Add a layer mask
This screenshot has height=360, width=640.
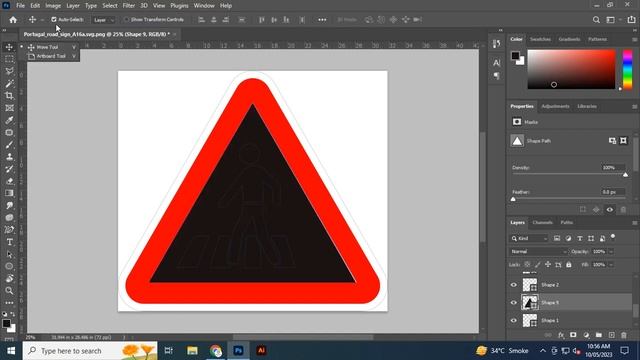pyautogui.click(x=573, y=335)
